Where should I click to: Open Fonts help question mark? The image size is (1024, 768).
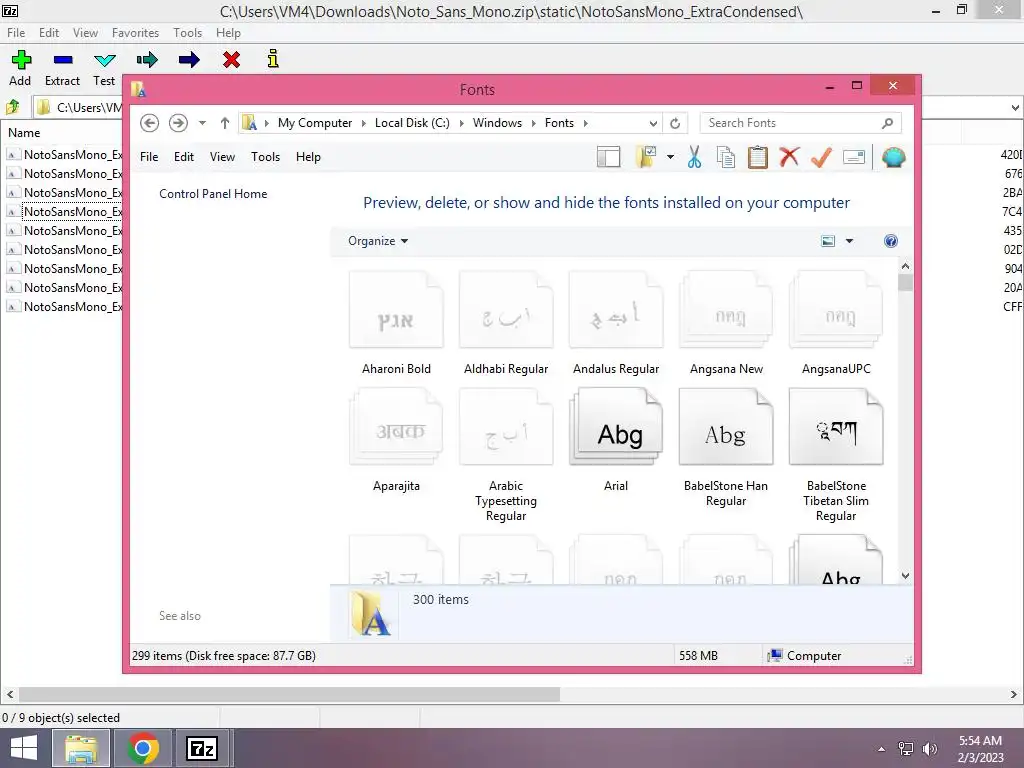(890, 241)
